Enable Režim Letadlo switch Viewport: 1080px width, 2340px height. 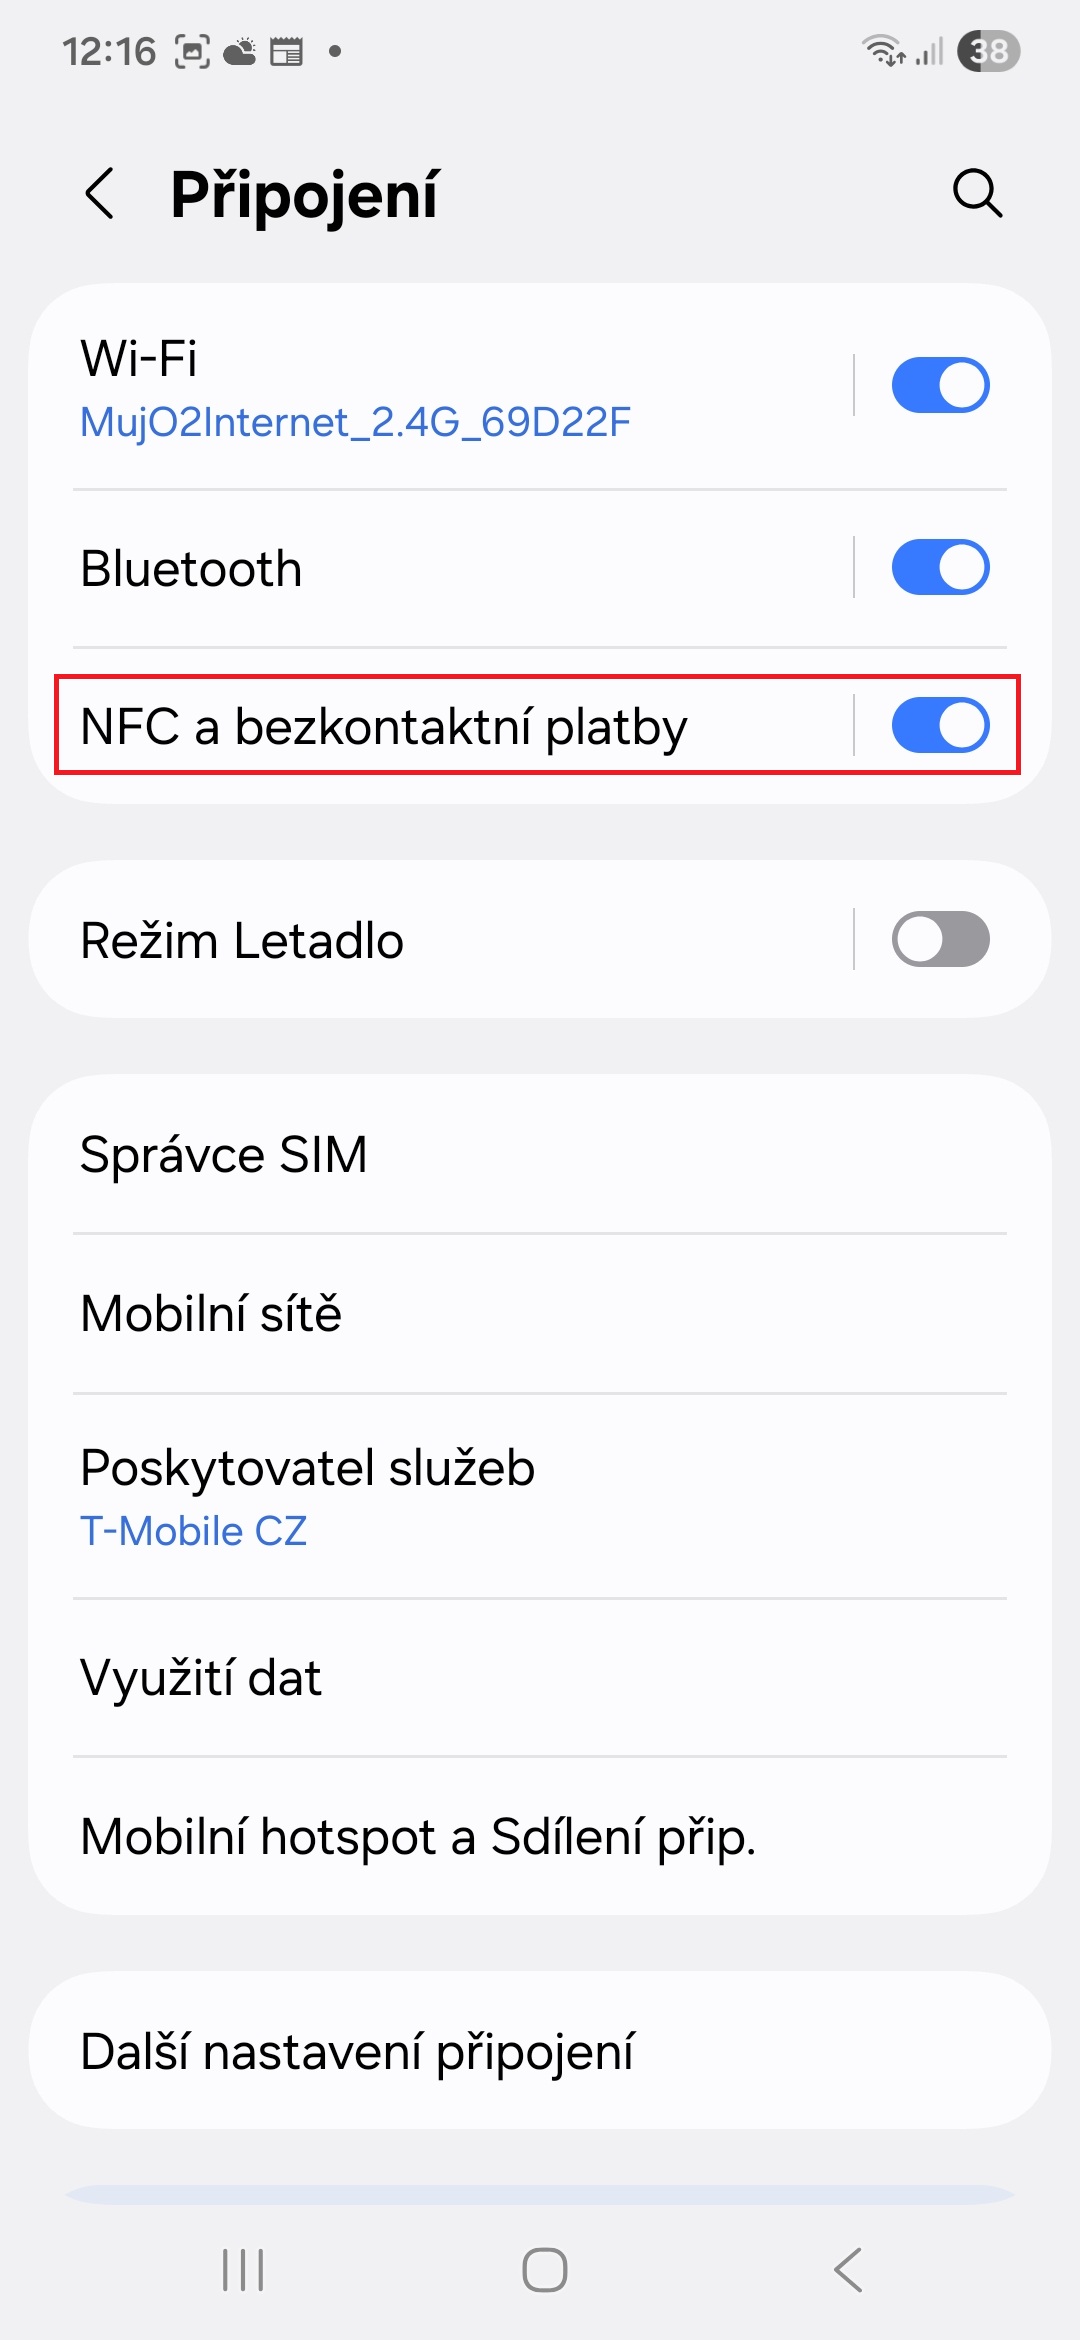click(940, 939)
